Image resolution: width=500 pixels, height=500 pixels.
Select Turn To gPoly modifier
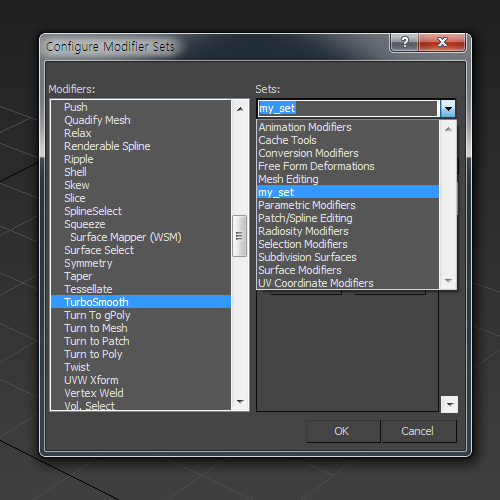141,315
